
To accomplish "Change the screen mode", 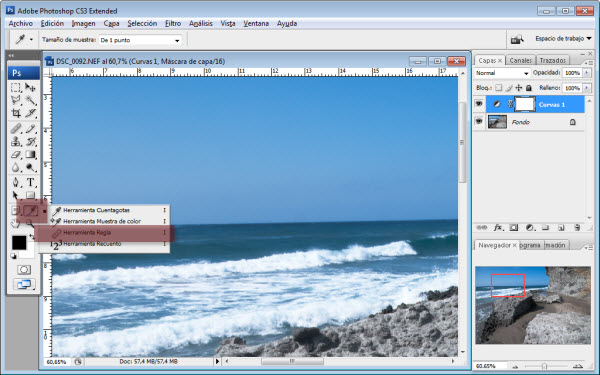I will point(24,284).
